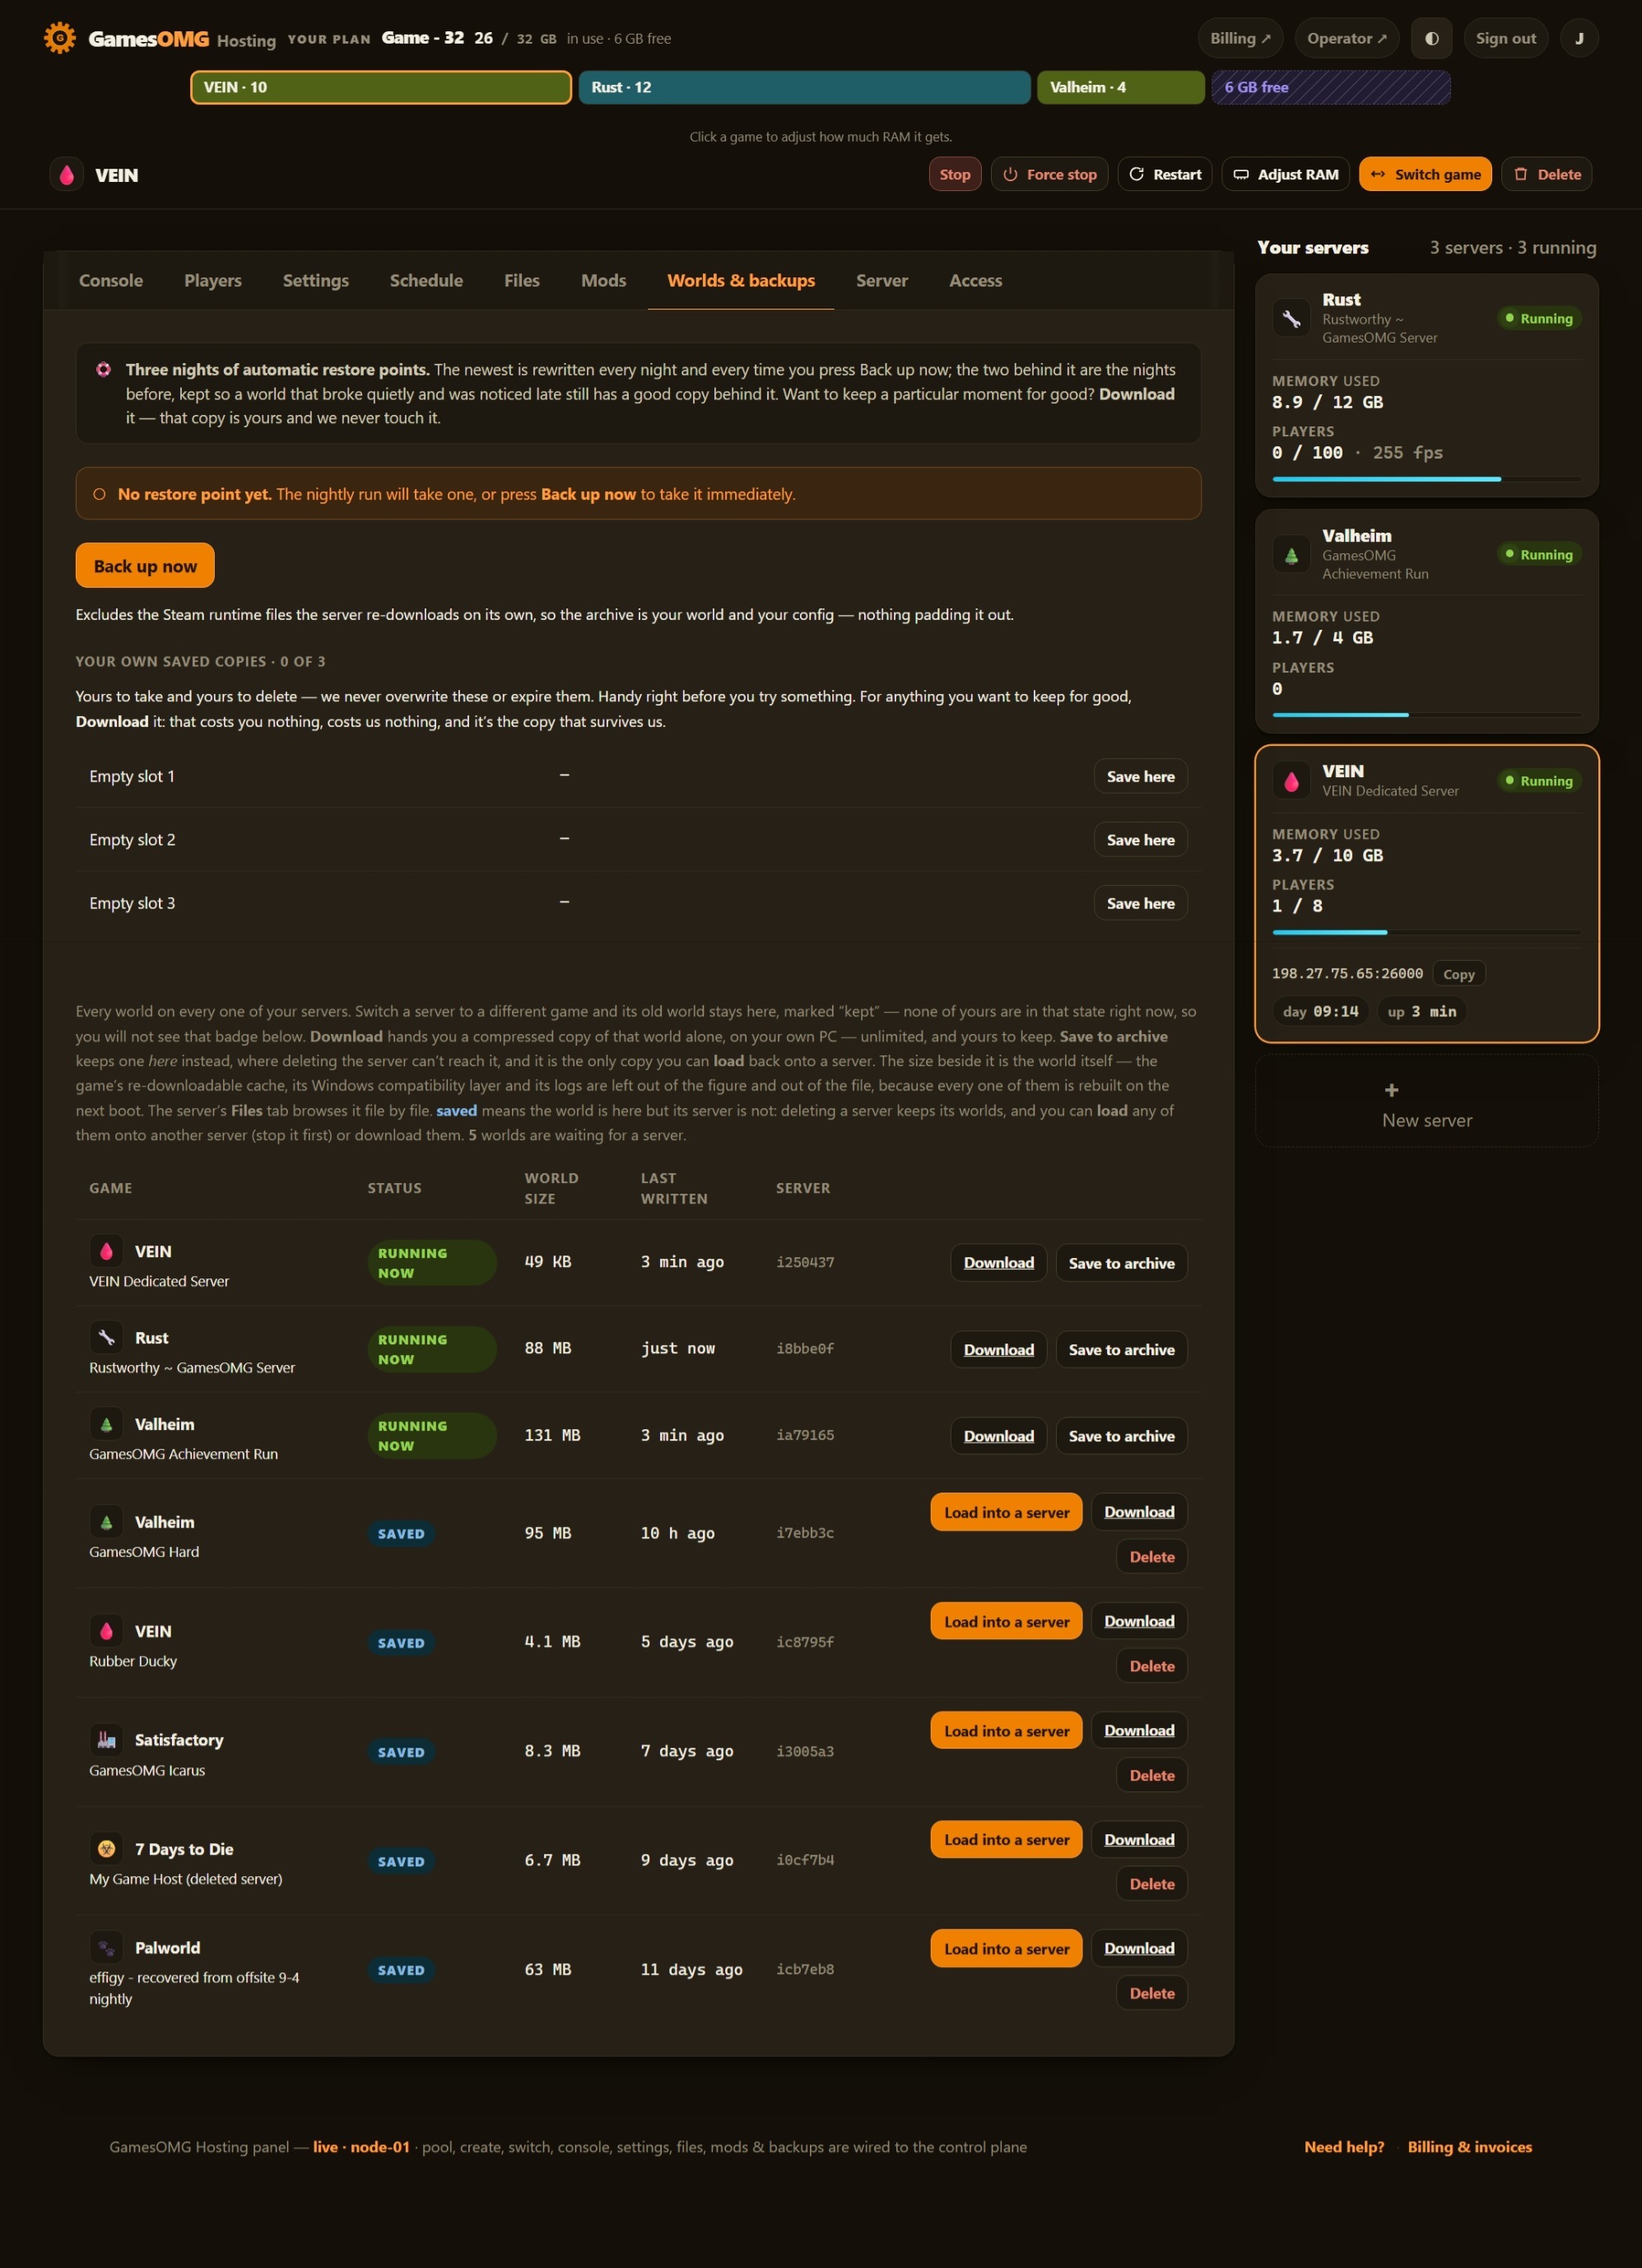Click the restore points info icon

coord(103,369)
